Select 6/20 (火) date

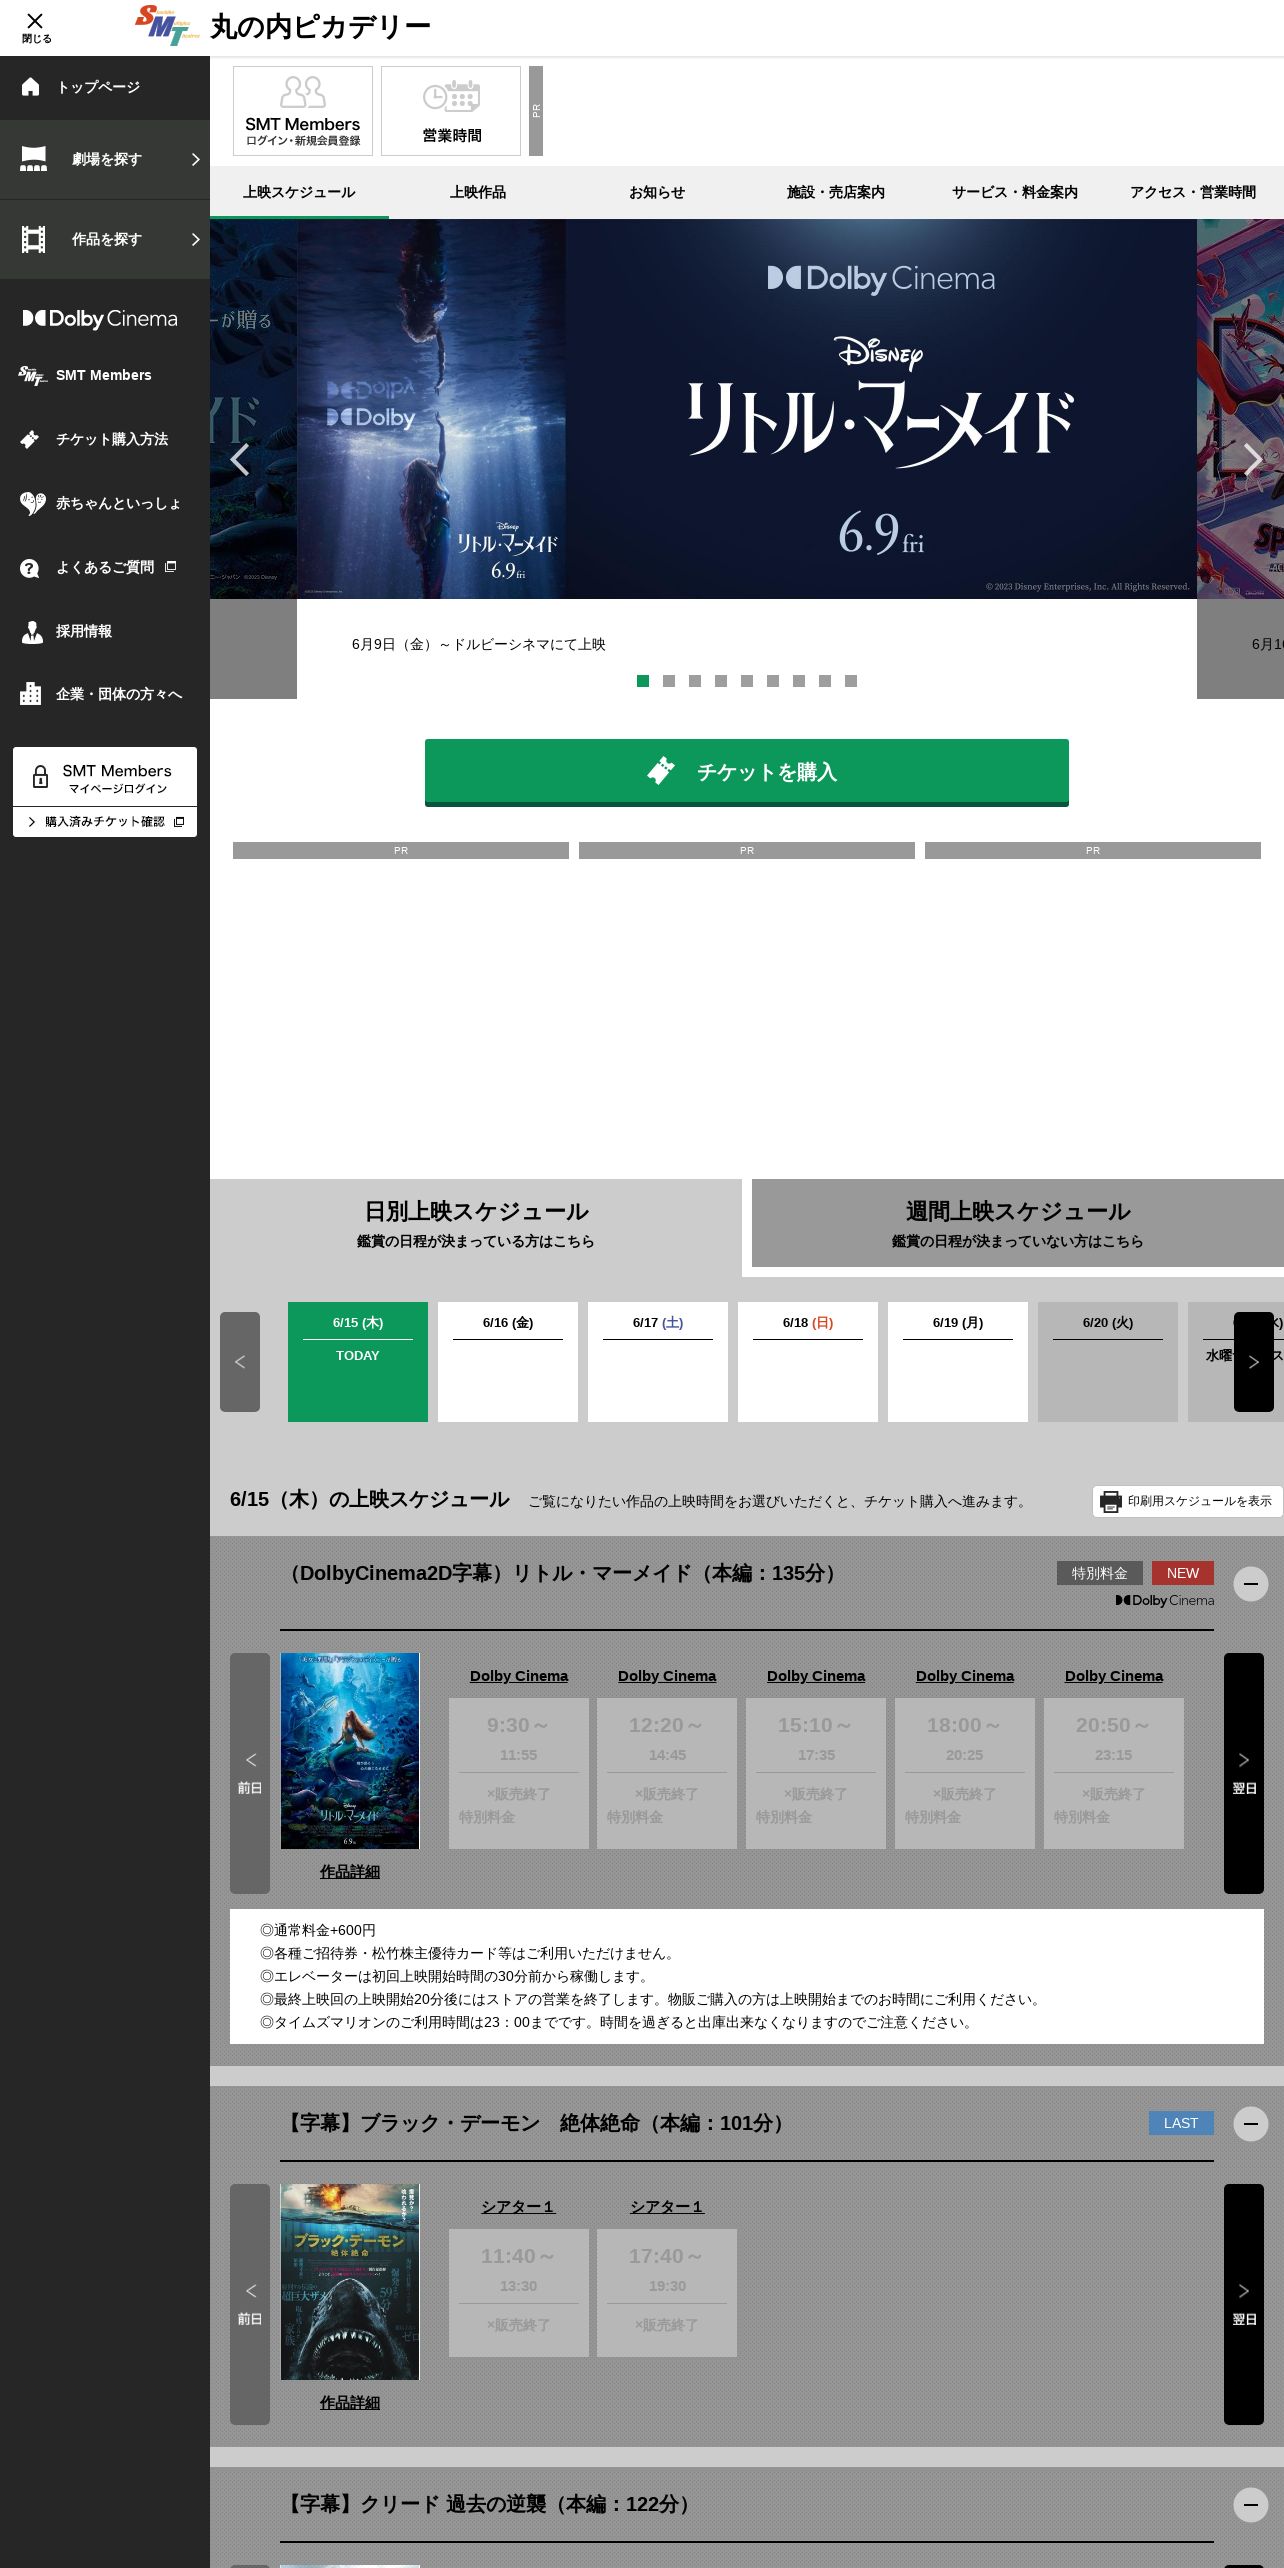1108,1362
